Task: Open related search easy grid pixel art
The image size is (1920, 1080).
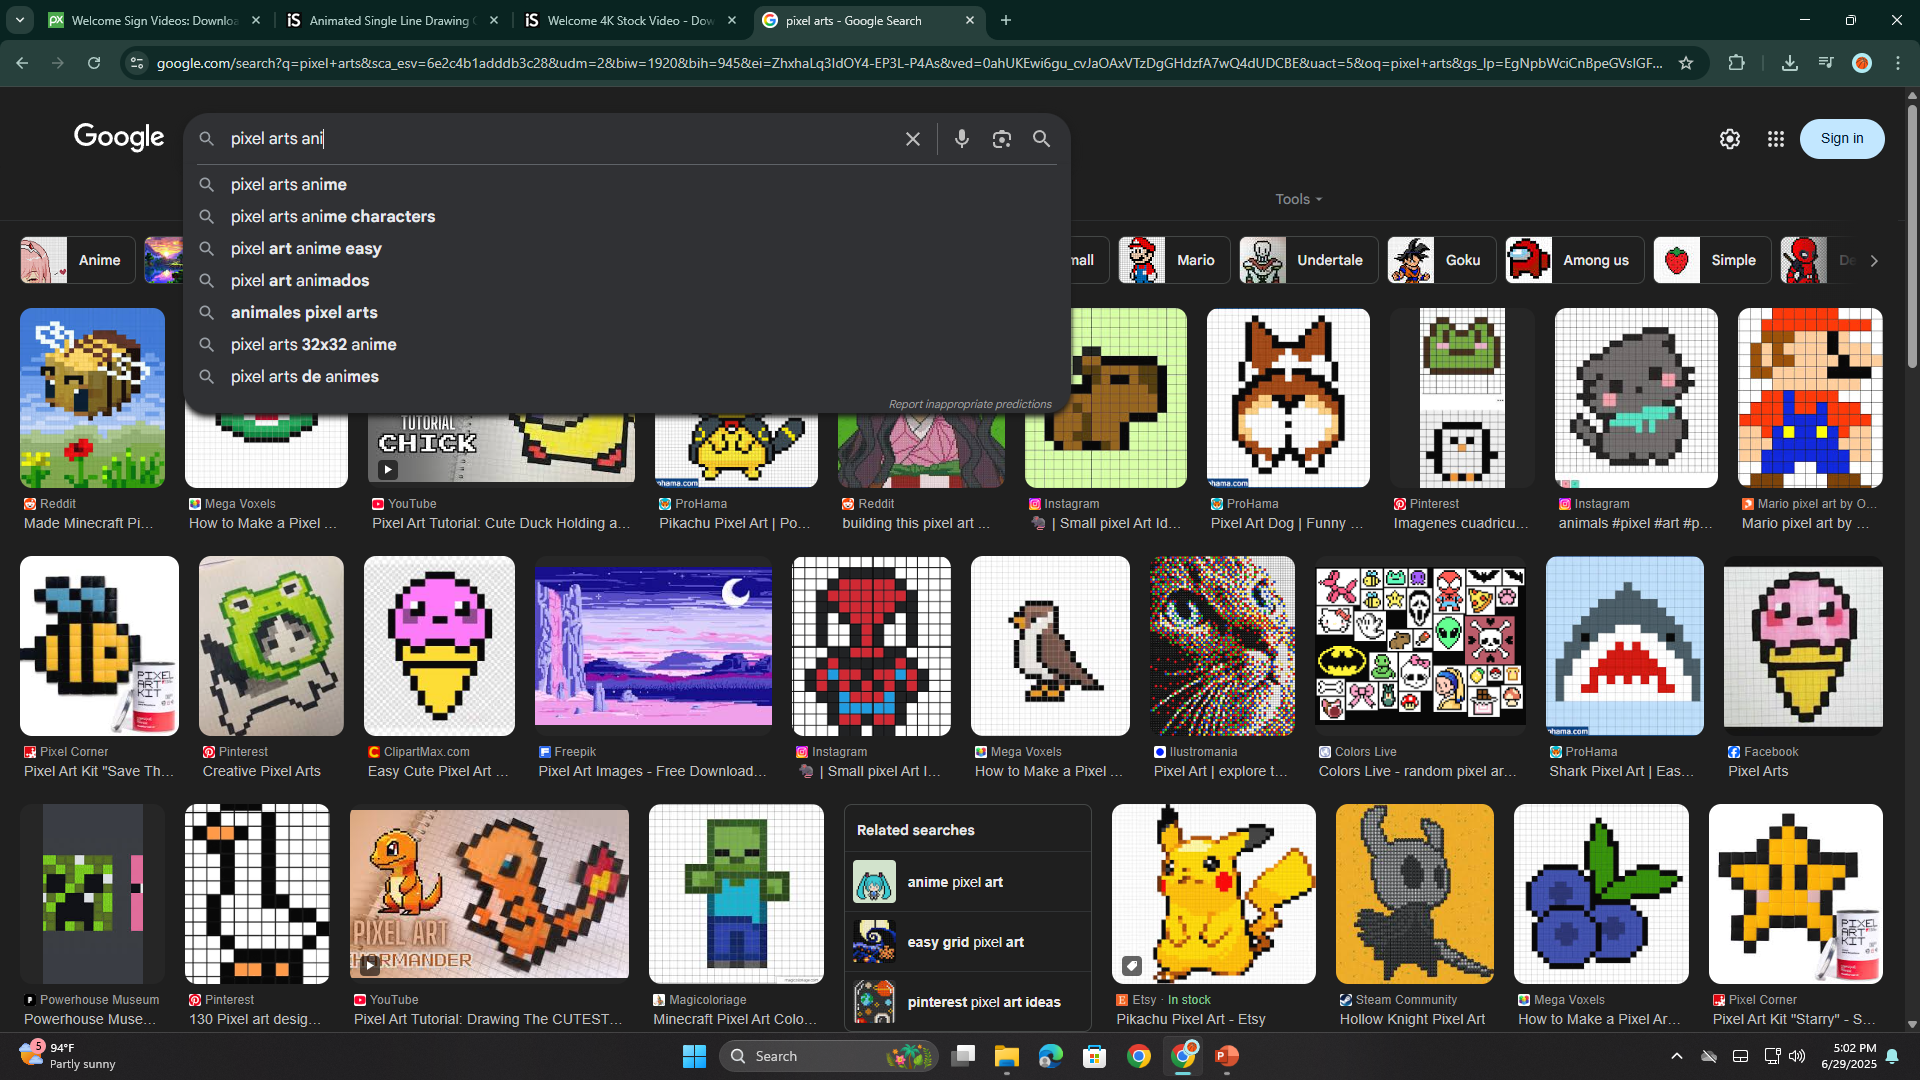Action: click(968, 942)
